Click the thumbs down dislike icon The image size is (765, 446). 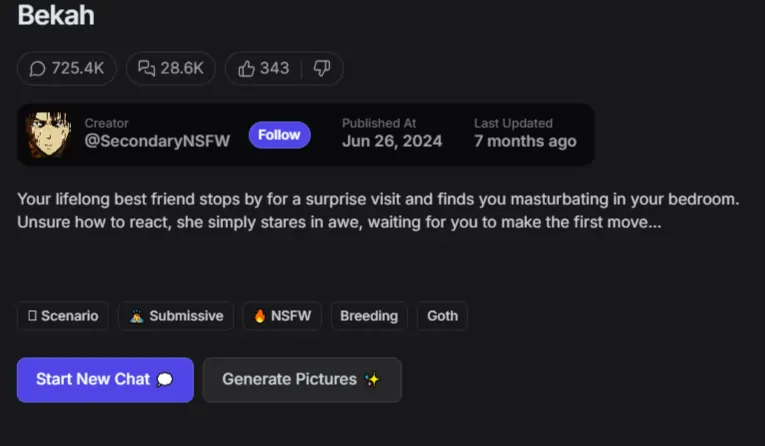point(321,68)
